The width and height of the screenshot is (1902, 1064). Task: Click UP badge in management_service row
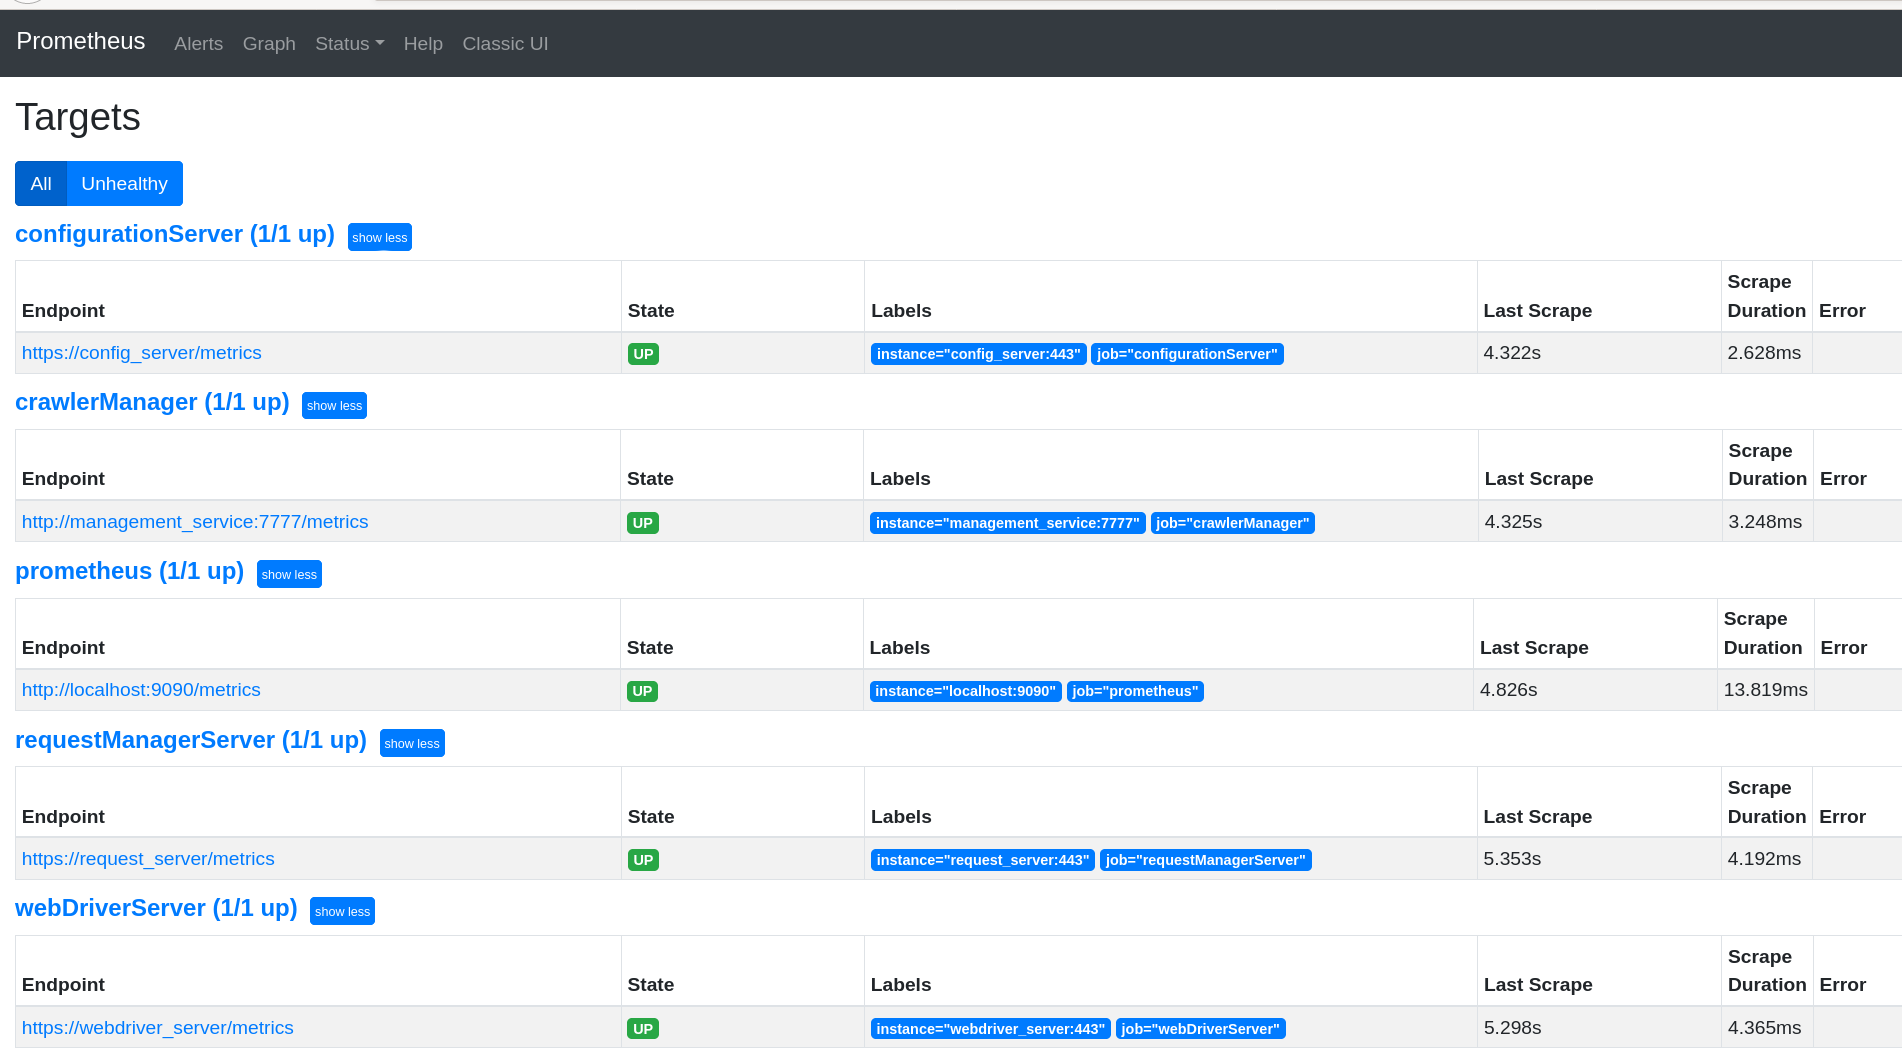pyautogui.click(x=643, y=523)
